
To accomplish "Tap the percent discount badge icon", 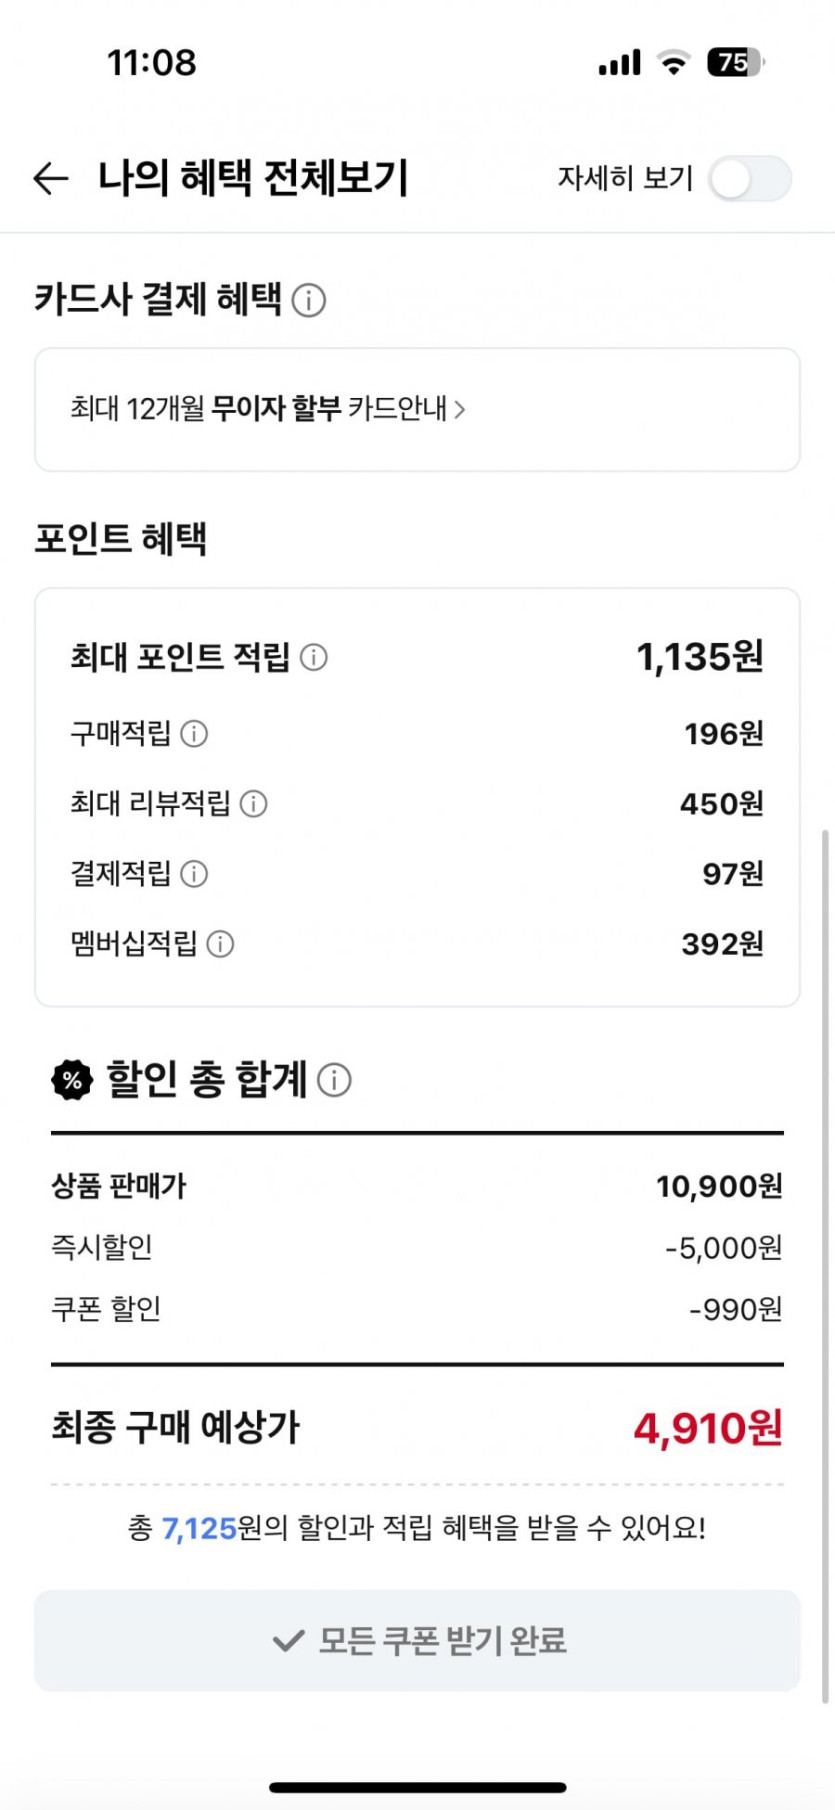I will pos(72,1080).
